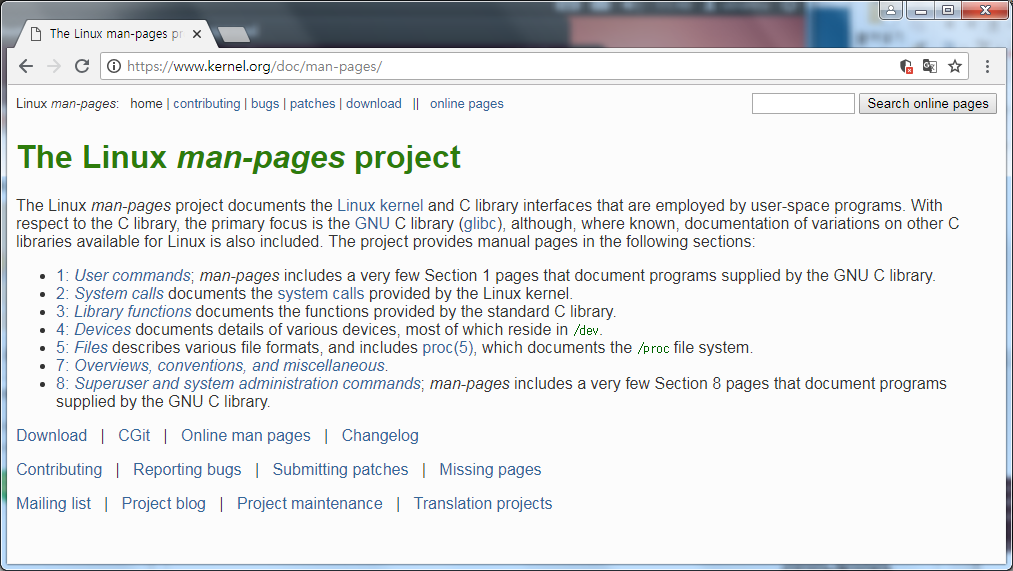
Task: Open the patches nav link
Action: point(313,103)
